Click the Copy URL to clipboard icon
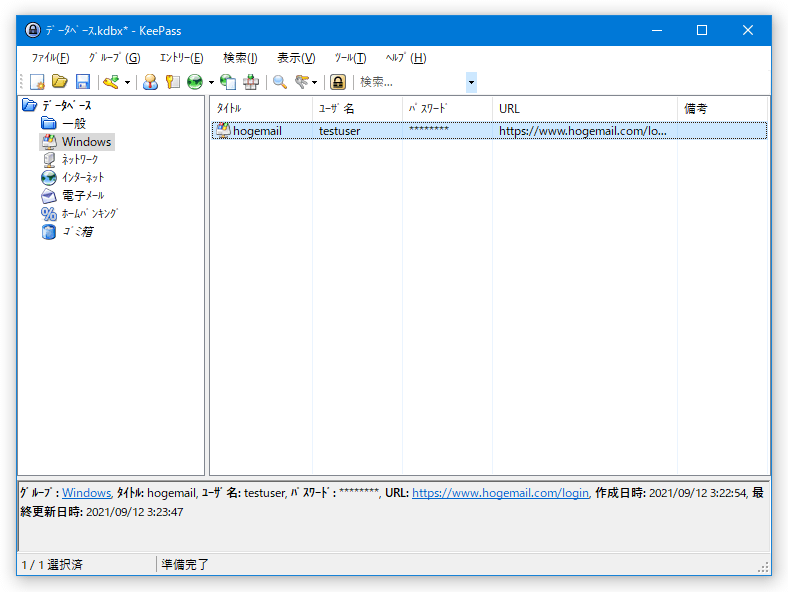 (x=228, y=81)
